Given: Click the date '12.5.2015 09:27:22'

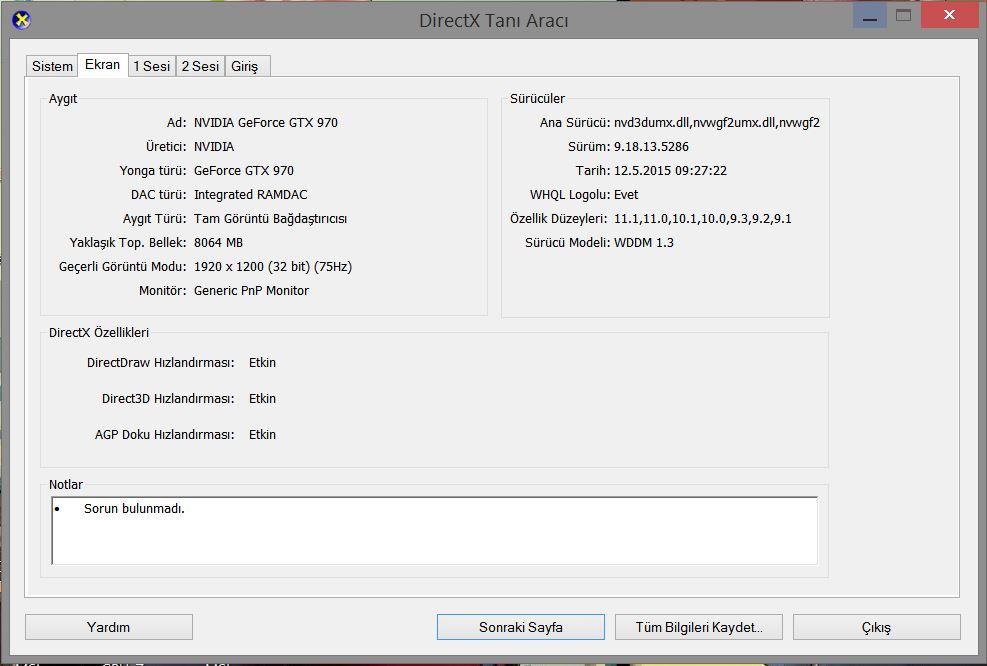Looking at the screenshot, I should pyautogui.click(x=670, y=171).
